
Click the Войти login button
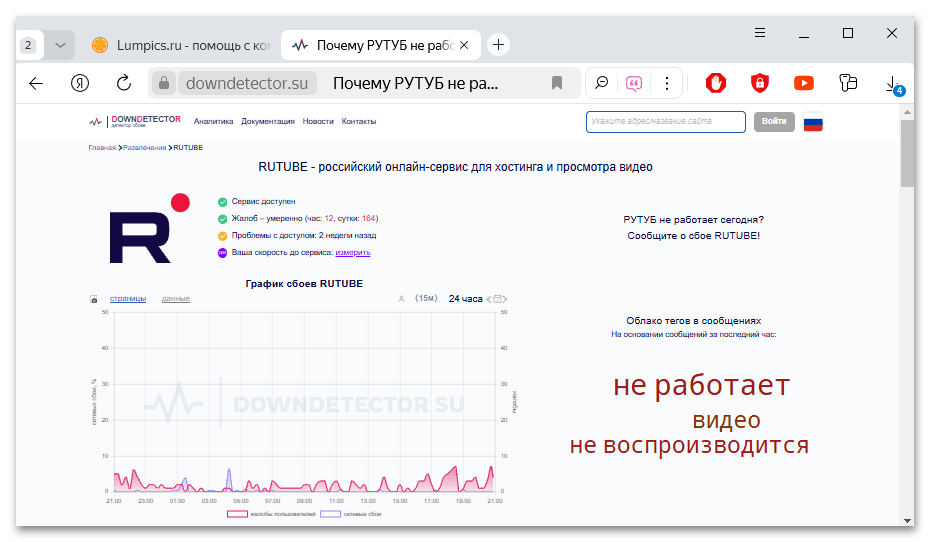pos(774,122)
